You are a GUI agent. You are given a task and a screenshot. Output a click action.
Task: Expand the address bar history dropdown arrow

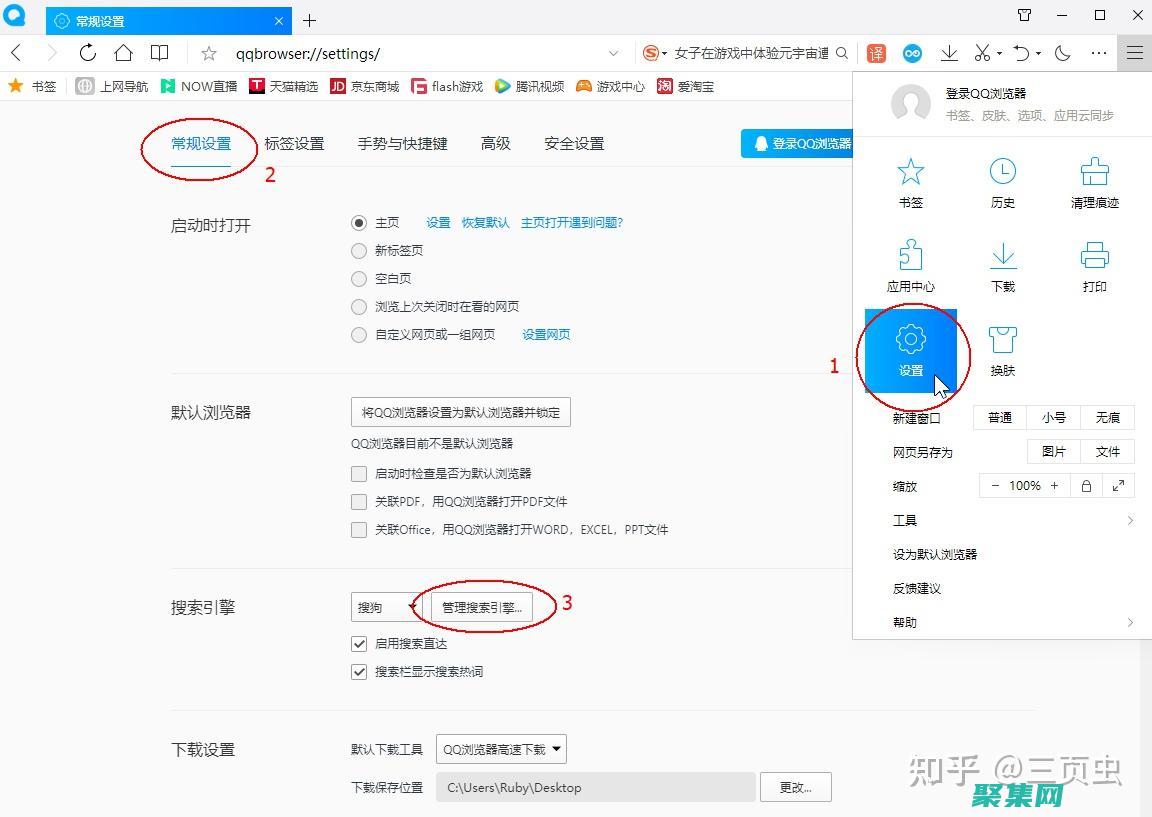point(613,54)
